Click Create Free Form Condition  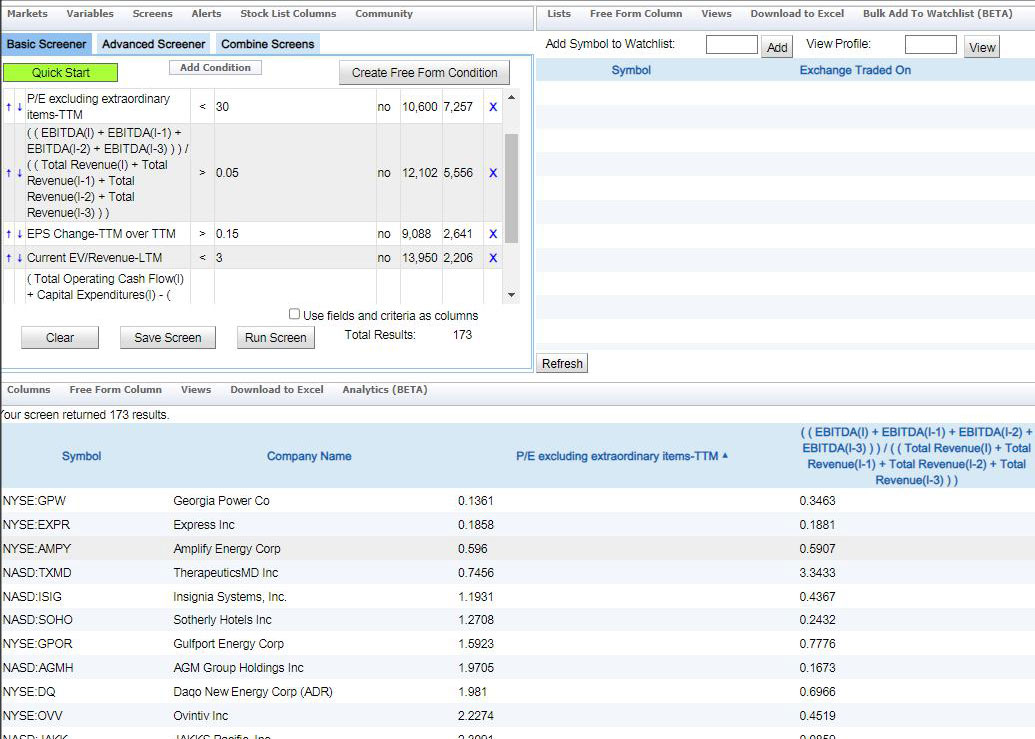423,72
